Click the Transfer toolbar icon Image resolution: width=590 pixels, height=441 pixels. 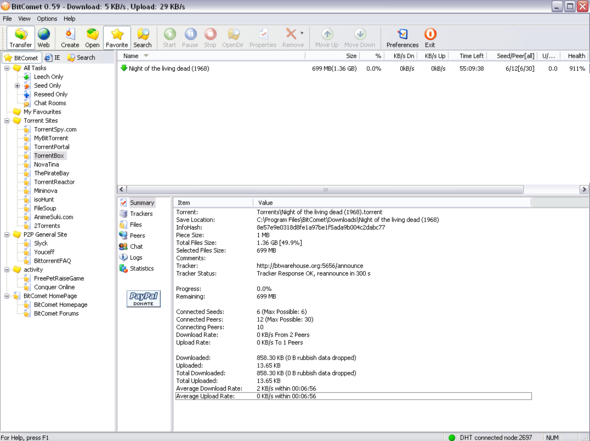[x=21, y=38]
